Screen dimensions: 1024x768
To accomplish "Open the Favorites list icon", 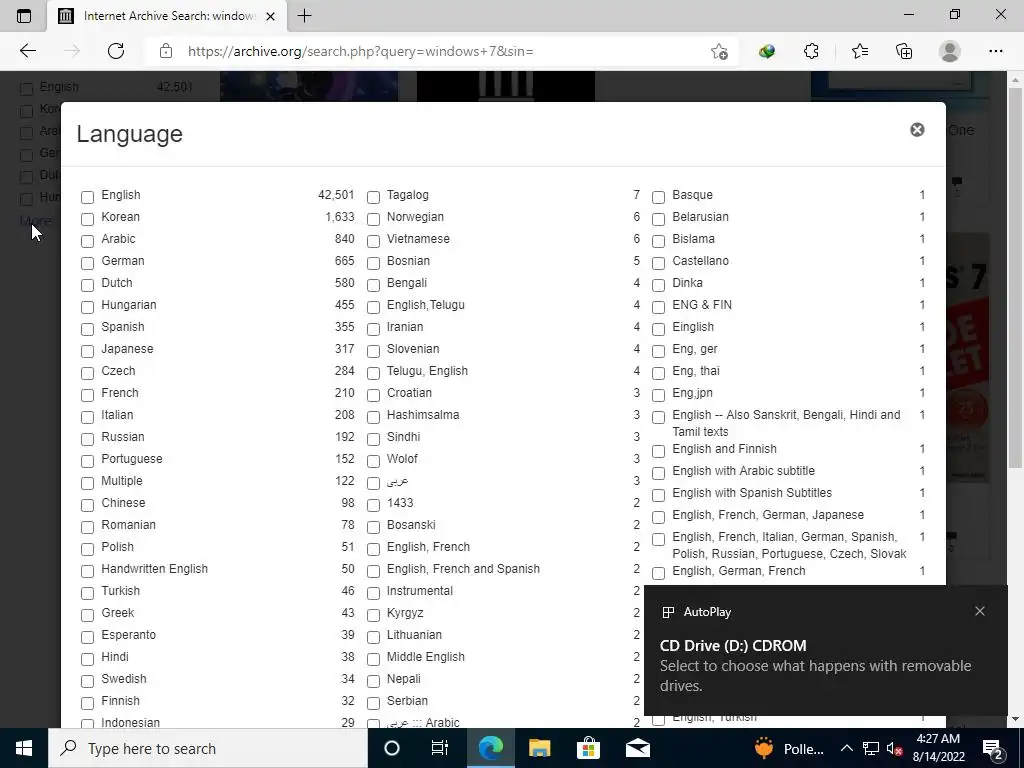I will [x=859, y=51].
